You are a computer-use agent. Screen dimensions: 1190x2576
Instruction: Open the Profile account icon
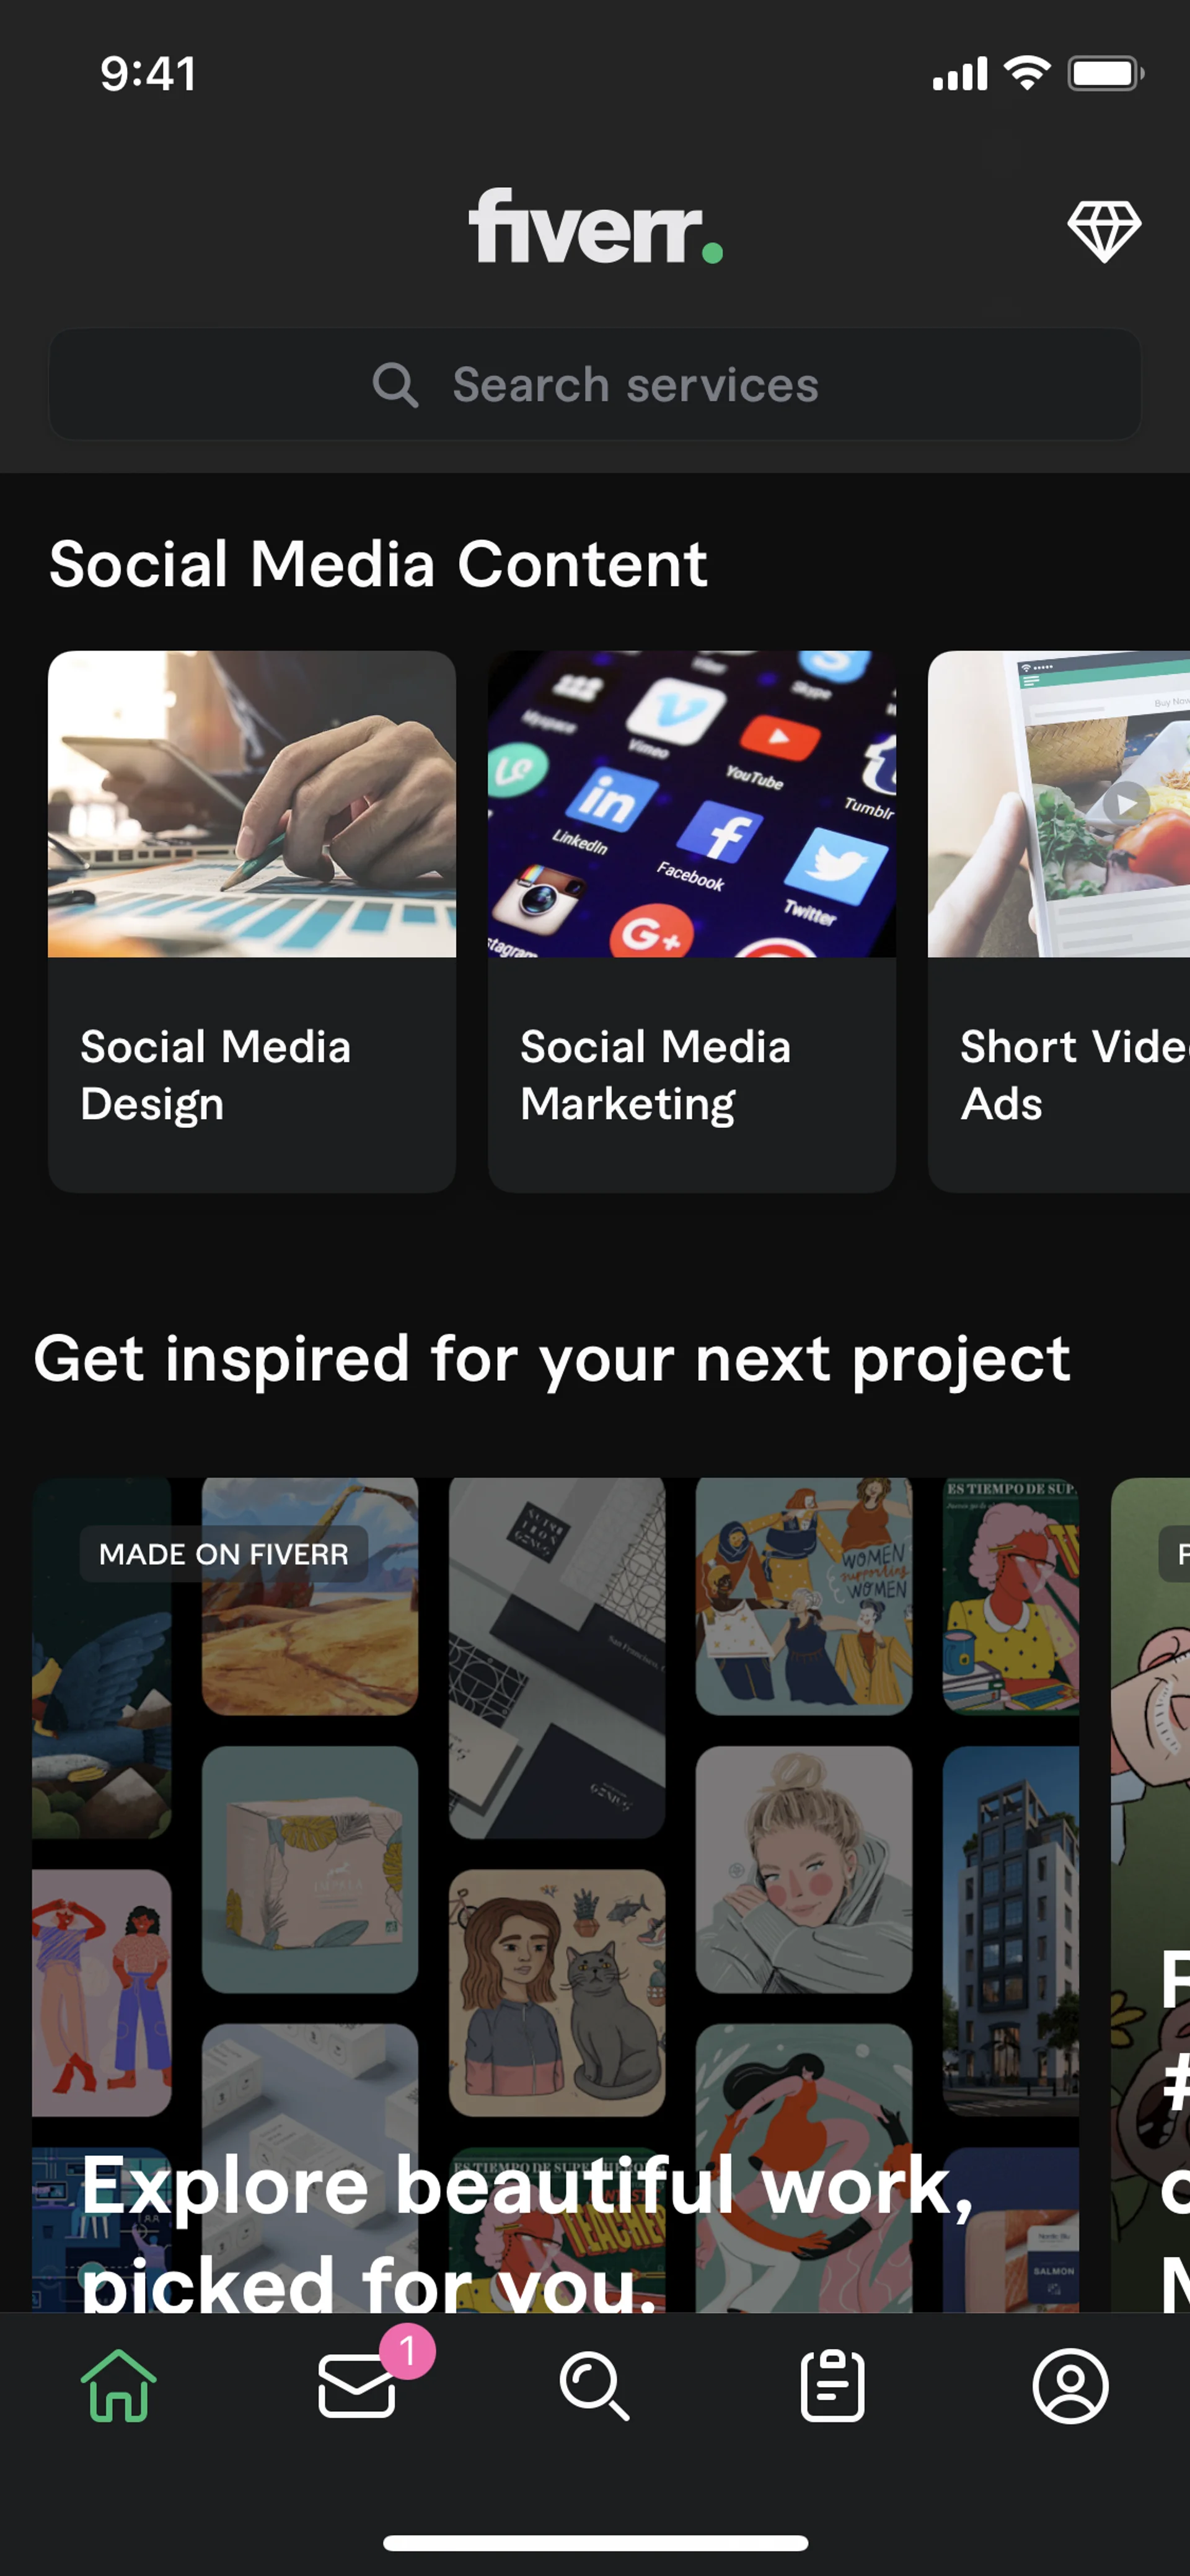[1070, 2386]
